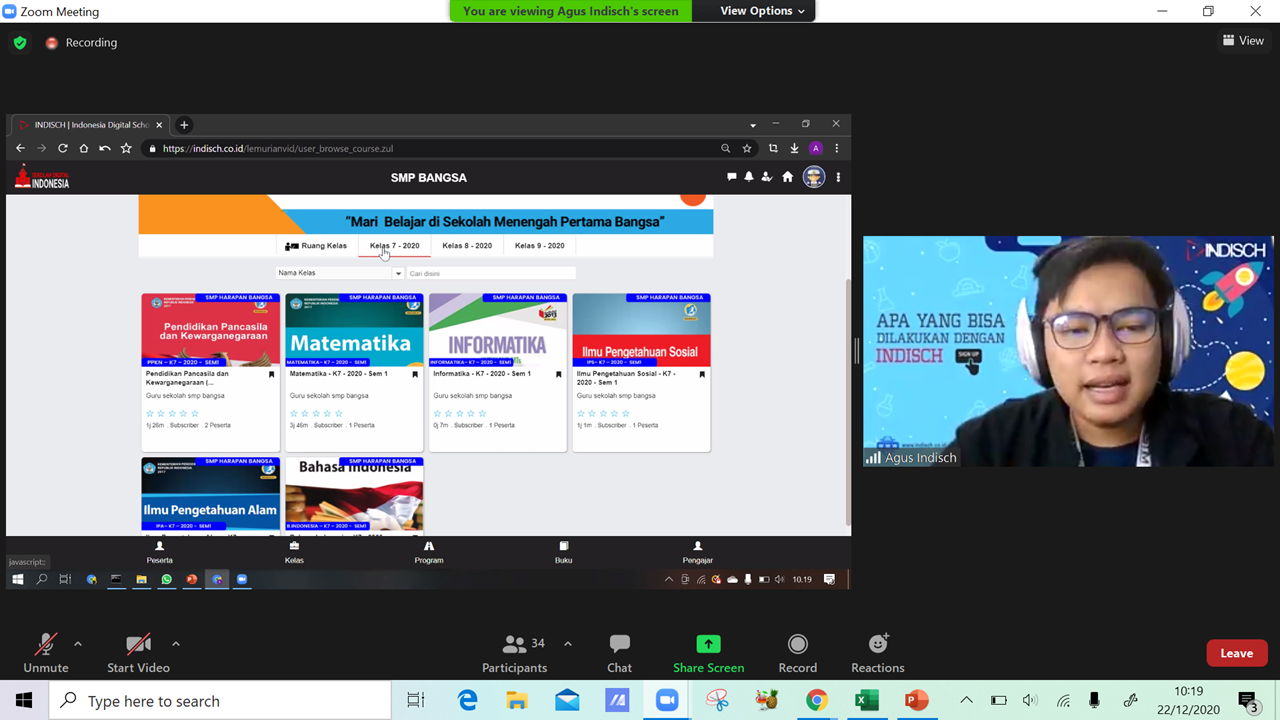Image resolution: width=1280 pixels, height=720 pixels.
Task: Turn on camera with Start Video
Action: [x=138, y=654]
